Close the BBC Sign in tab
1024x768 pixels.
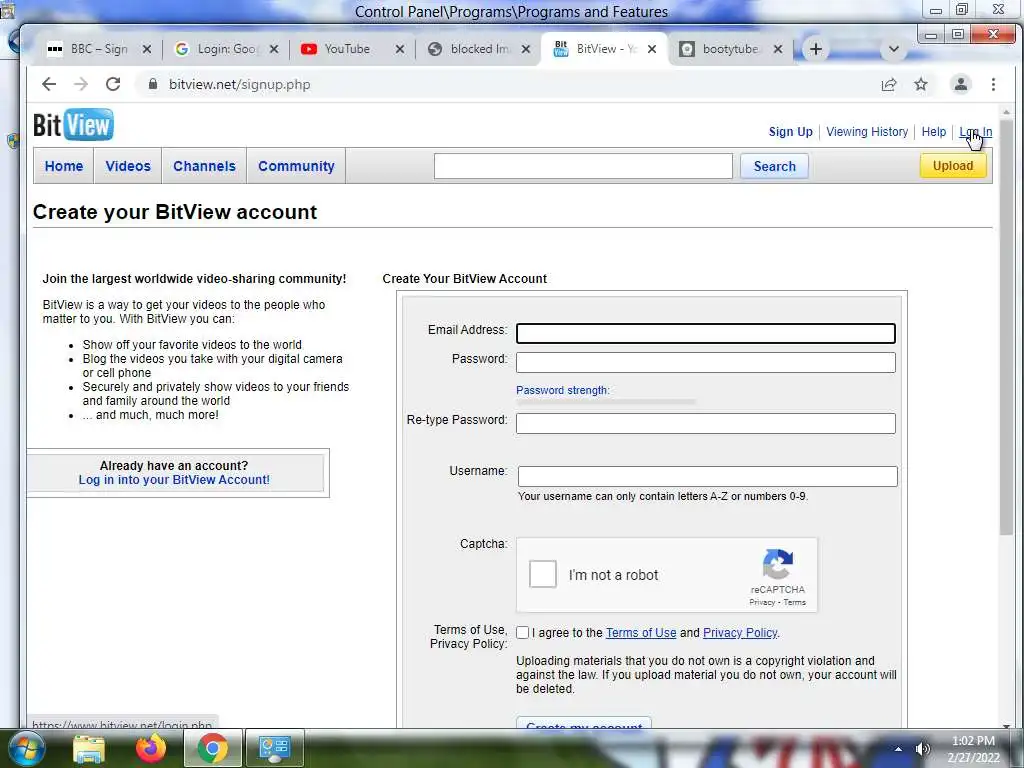point(147,49)
